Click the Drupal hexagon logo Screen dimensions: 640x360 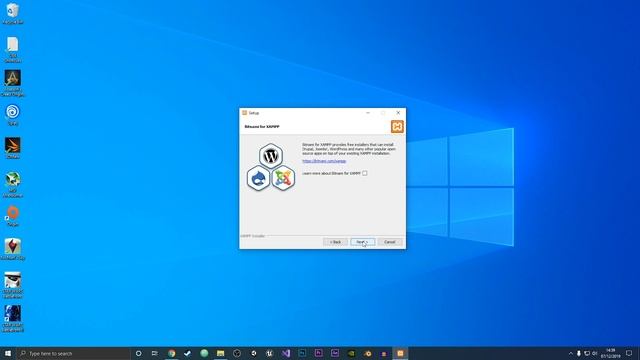258,178
